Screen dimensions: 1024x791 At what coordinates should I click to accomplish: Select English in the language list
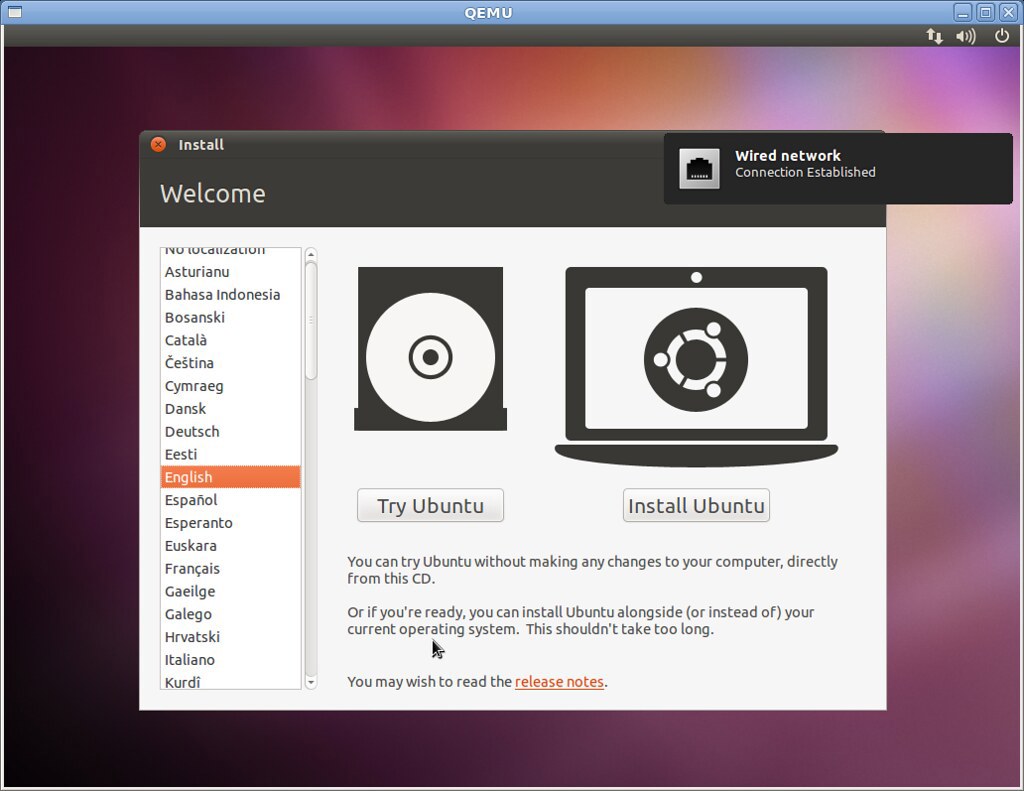231,477
